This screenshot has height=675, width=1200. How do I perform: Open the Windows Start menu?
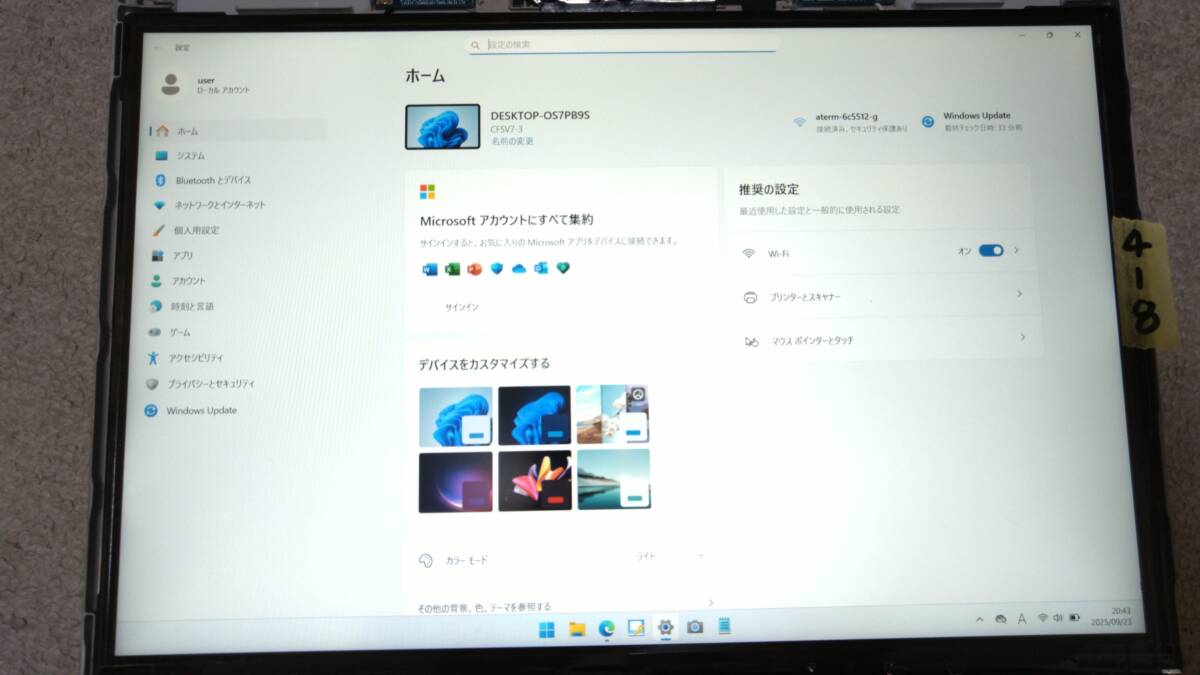tap(547, 629)
